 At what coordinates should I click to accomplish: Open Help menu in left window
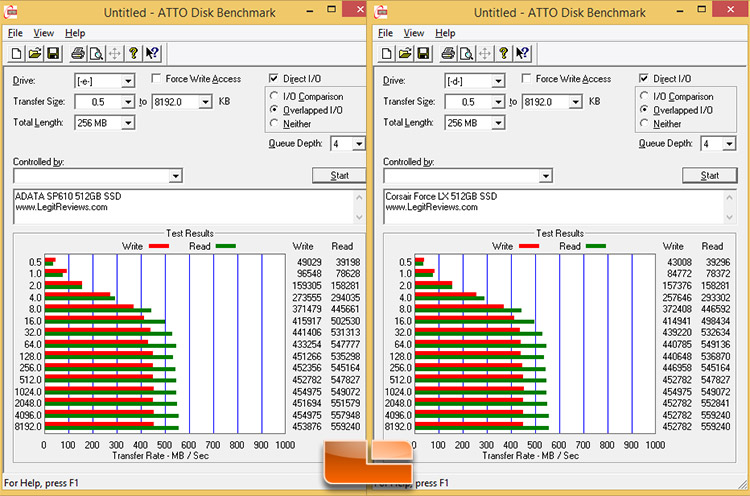[x=75, y=33]
